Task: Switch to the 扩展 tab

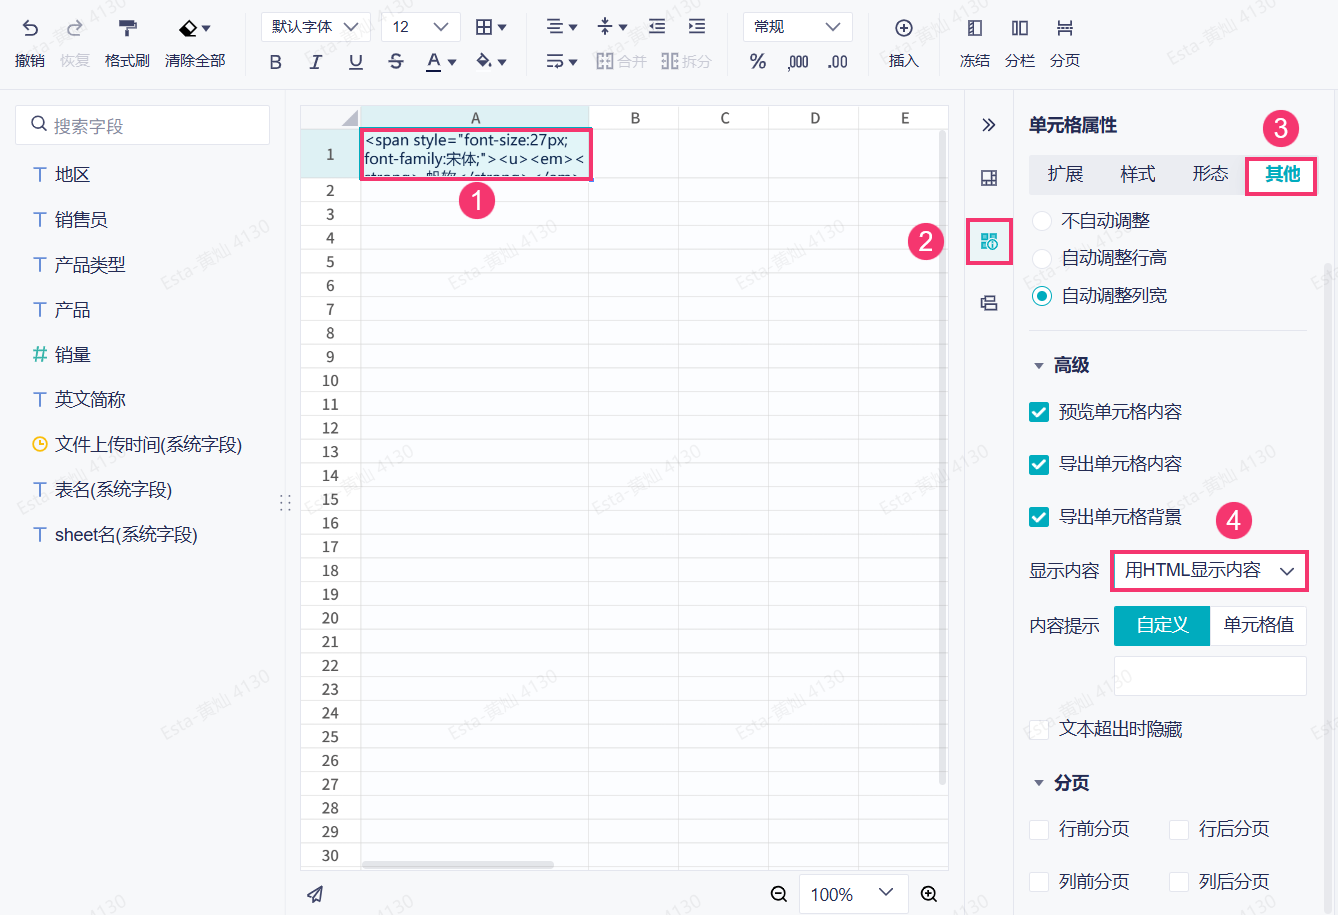Action: click(x=1066, y=174)
